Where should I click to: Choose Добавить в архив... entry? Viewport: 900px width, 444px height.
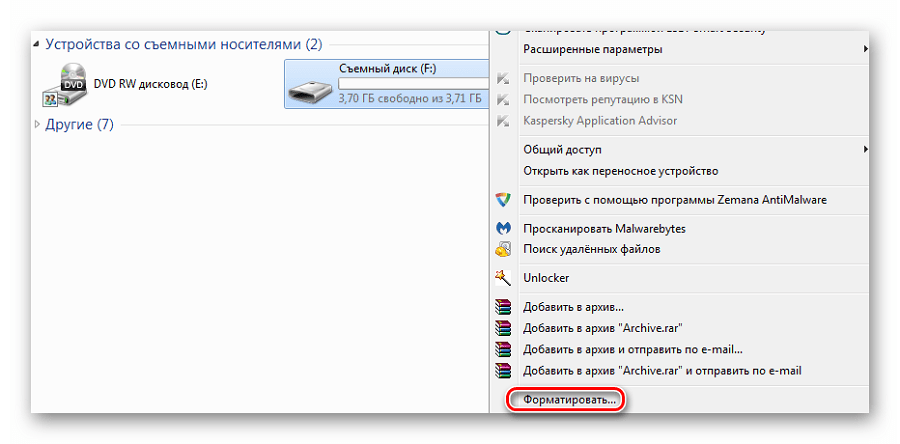[573, 307]
